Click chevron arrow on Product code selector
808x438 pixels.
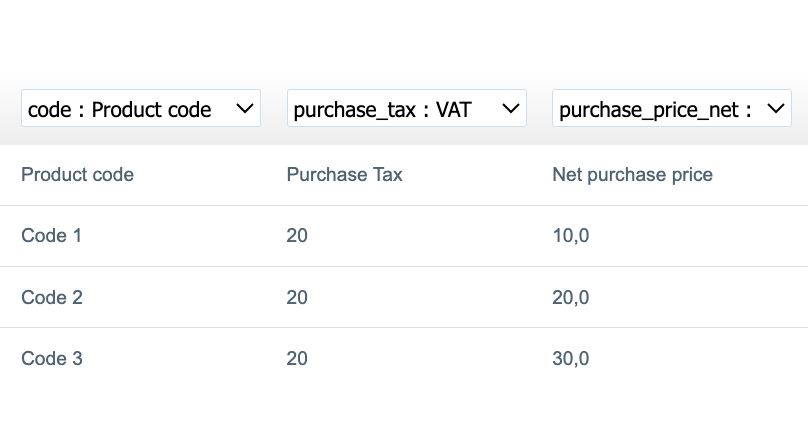pos(244,109)
